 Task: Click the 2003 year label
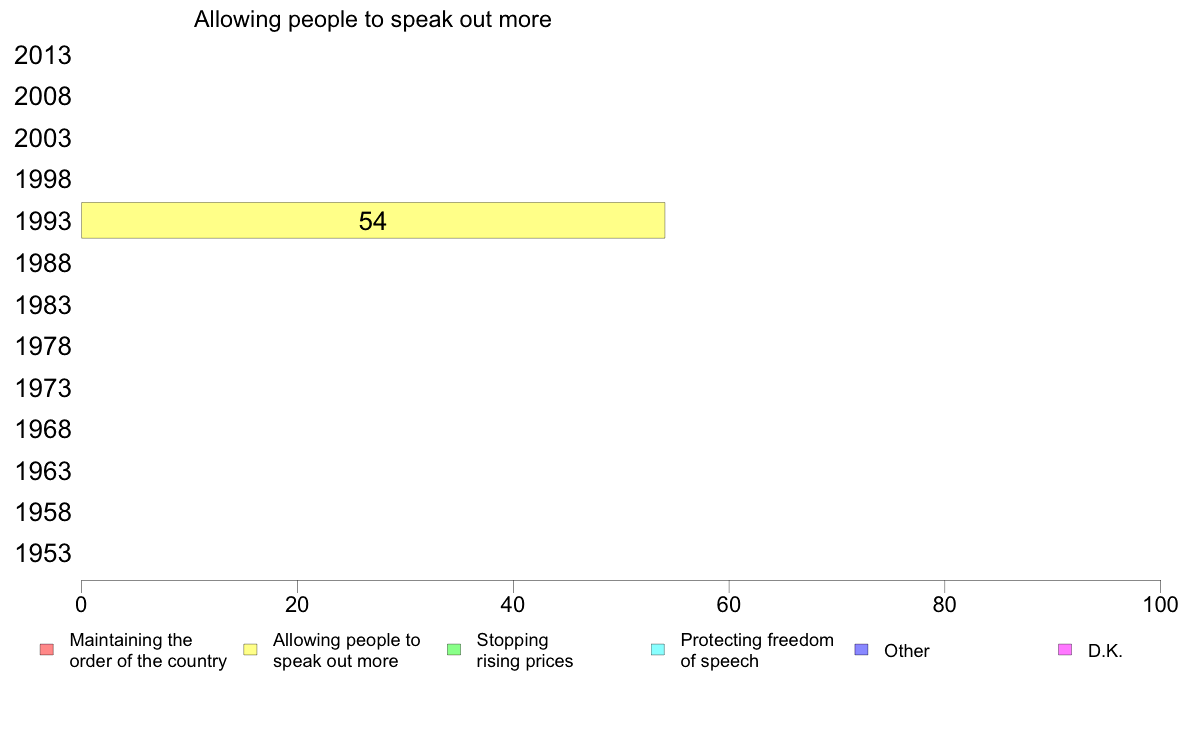coord(43,139)
